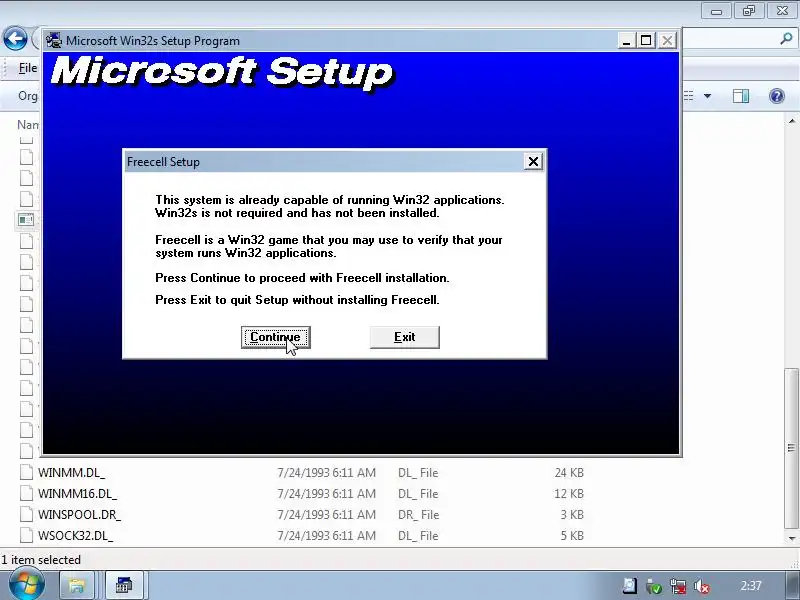800x600 pixels.
Task: Click Explorer view mode icon
Action: point(689,96)
